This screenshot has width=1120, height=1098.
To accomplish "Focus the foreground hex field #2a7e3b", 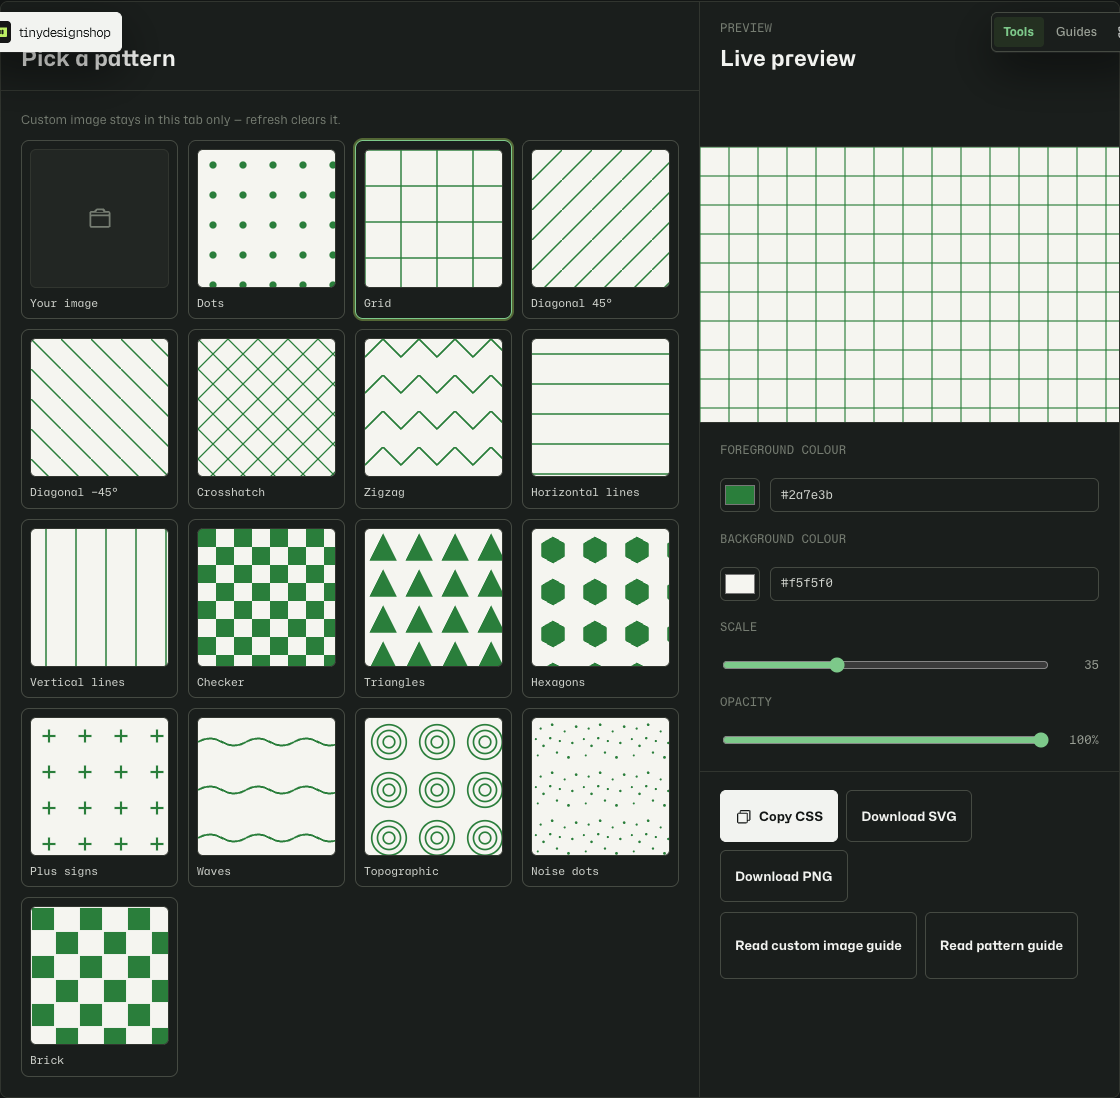I will pos(934,495).
